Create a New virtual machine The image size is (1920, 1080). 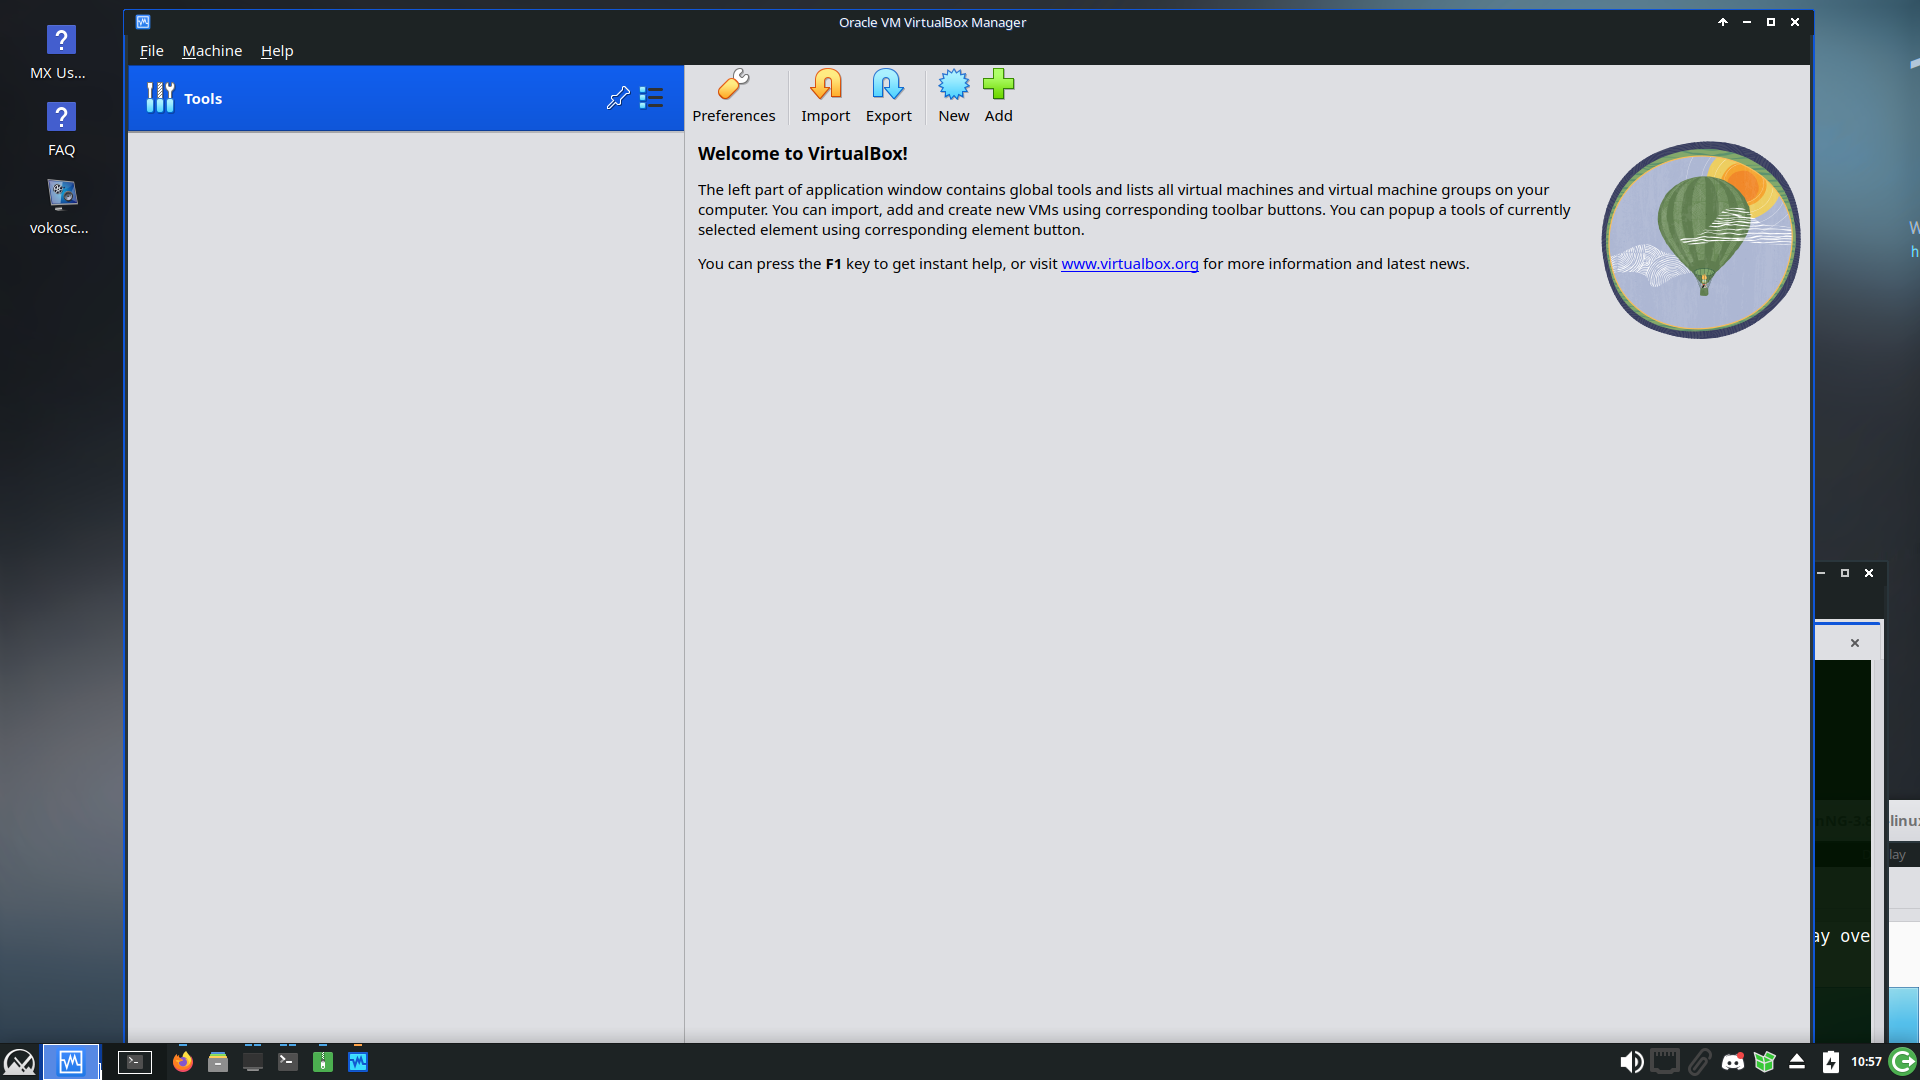(953, 96)
